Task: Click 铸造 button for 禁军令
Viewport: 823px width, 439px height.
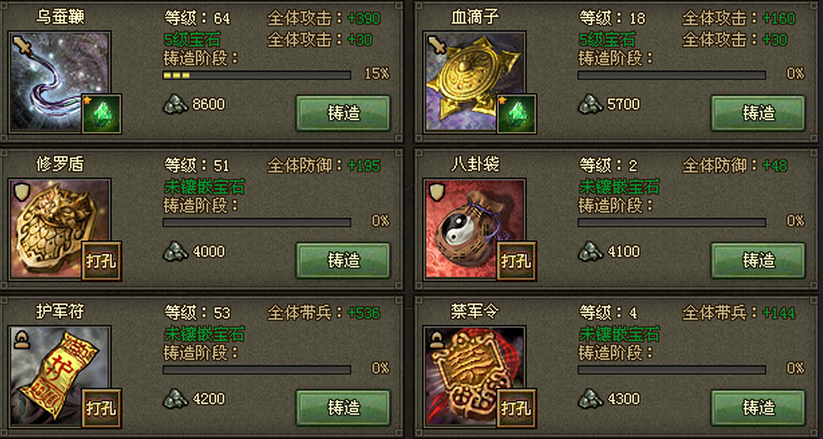Action: (758, 407)
